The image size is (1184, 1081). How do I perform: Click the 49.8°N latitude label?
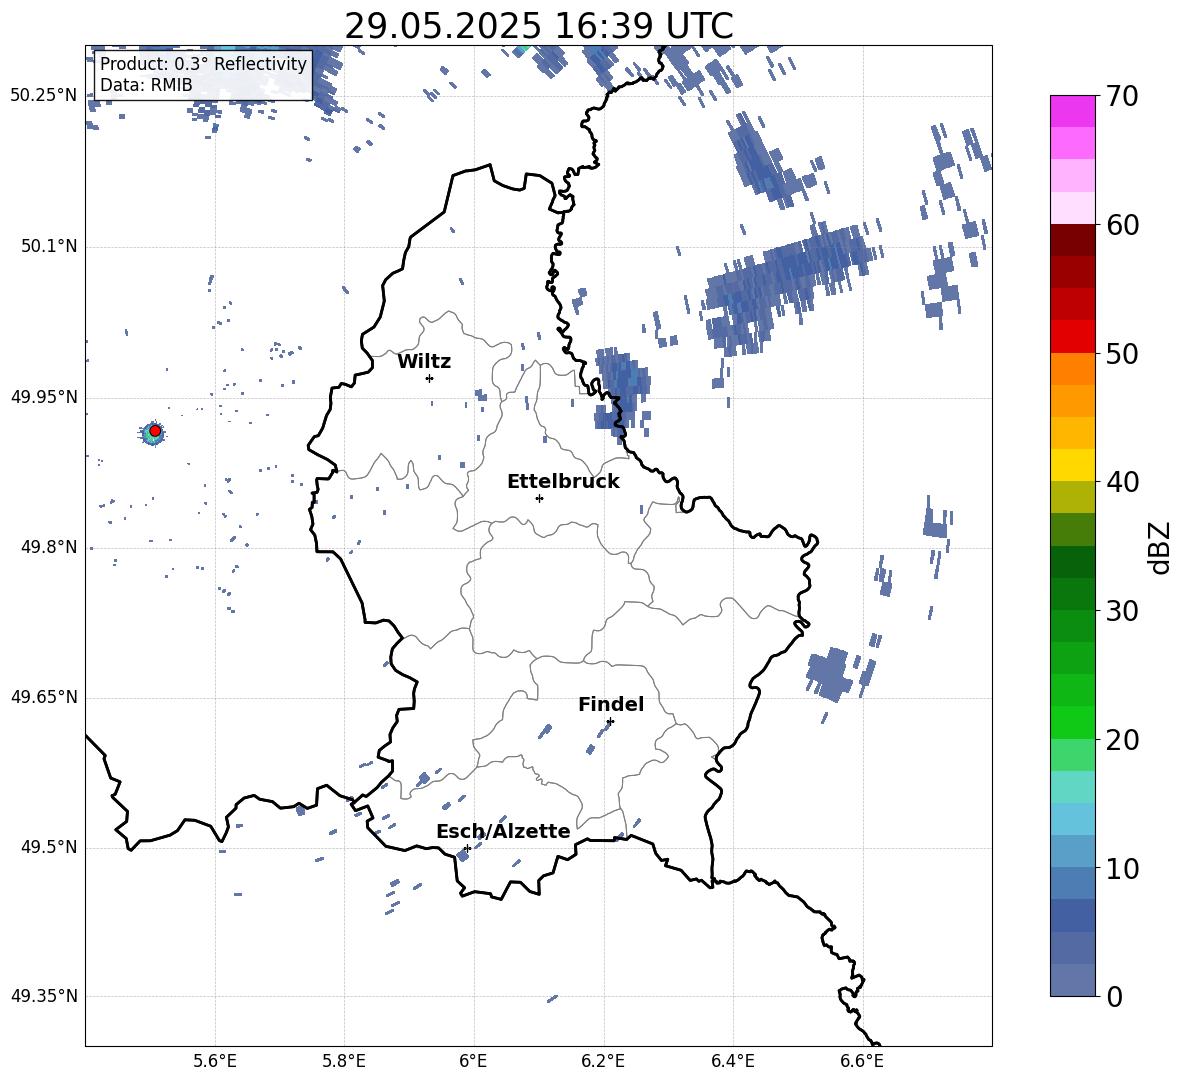click(x=49, y=547)
